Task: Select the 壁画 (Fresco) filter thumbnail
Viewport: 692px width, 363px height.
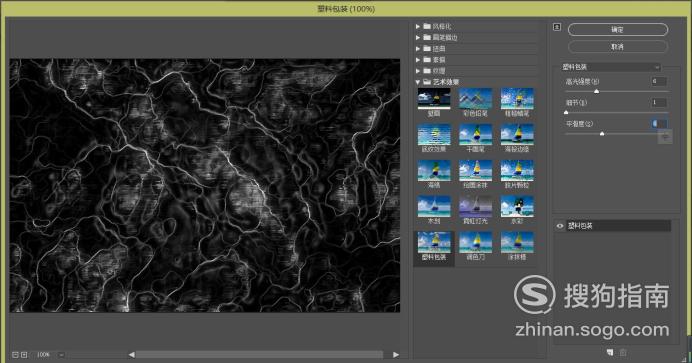Action: 434,98
